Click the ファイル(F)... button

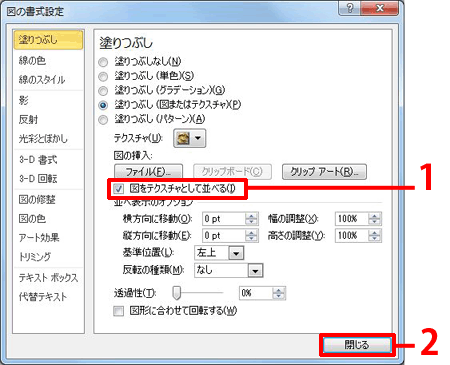(148, 172)
